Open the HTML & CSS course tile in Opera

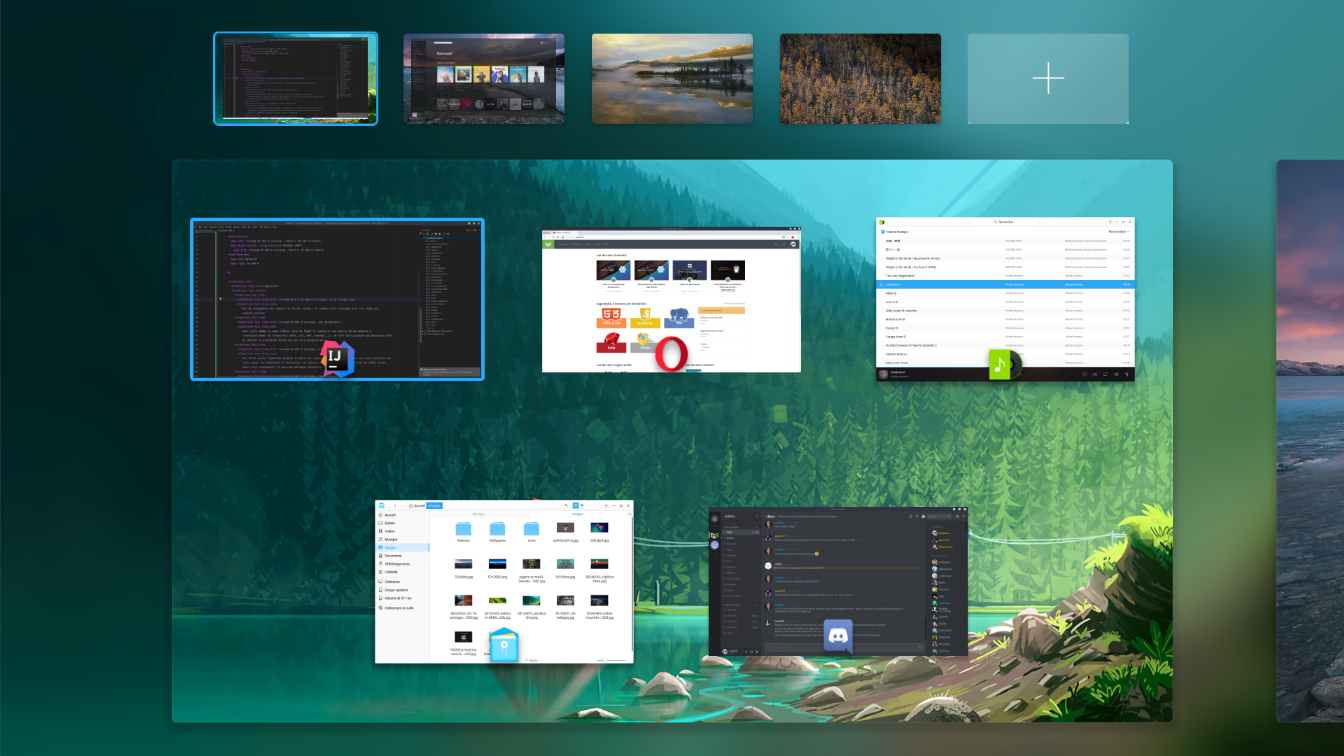click(x=611, y=318)
